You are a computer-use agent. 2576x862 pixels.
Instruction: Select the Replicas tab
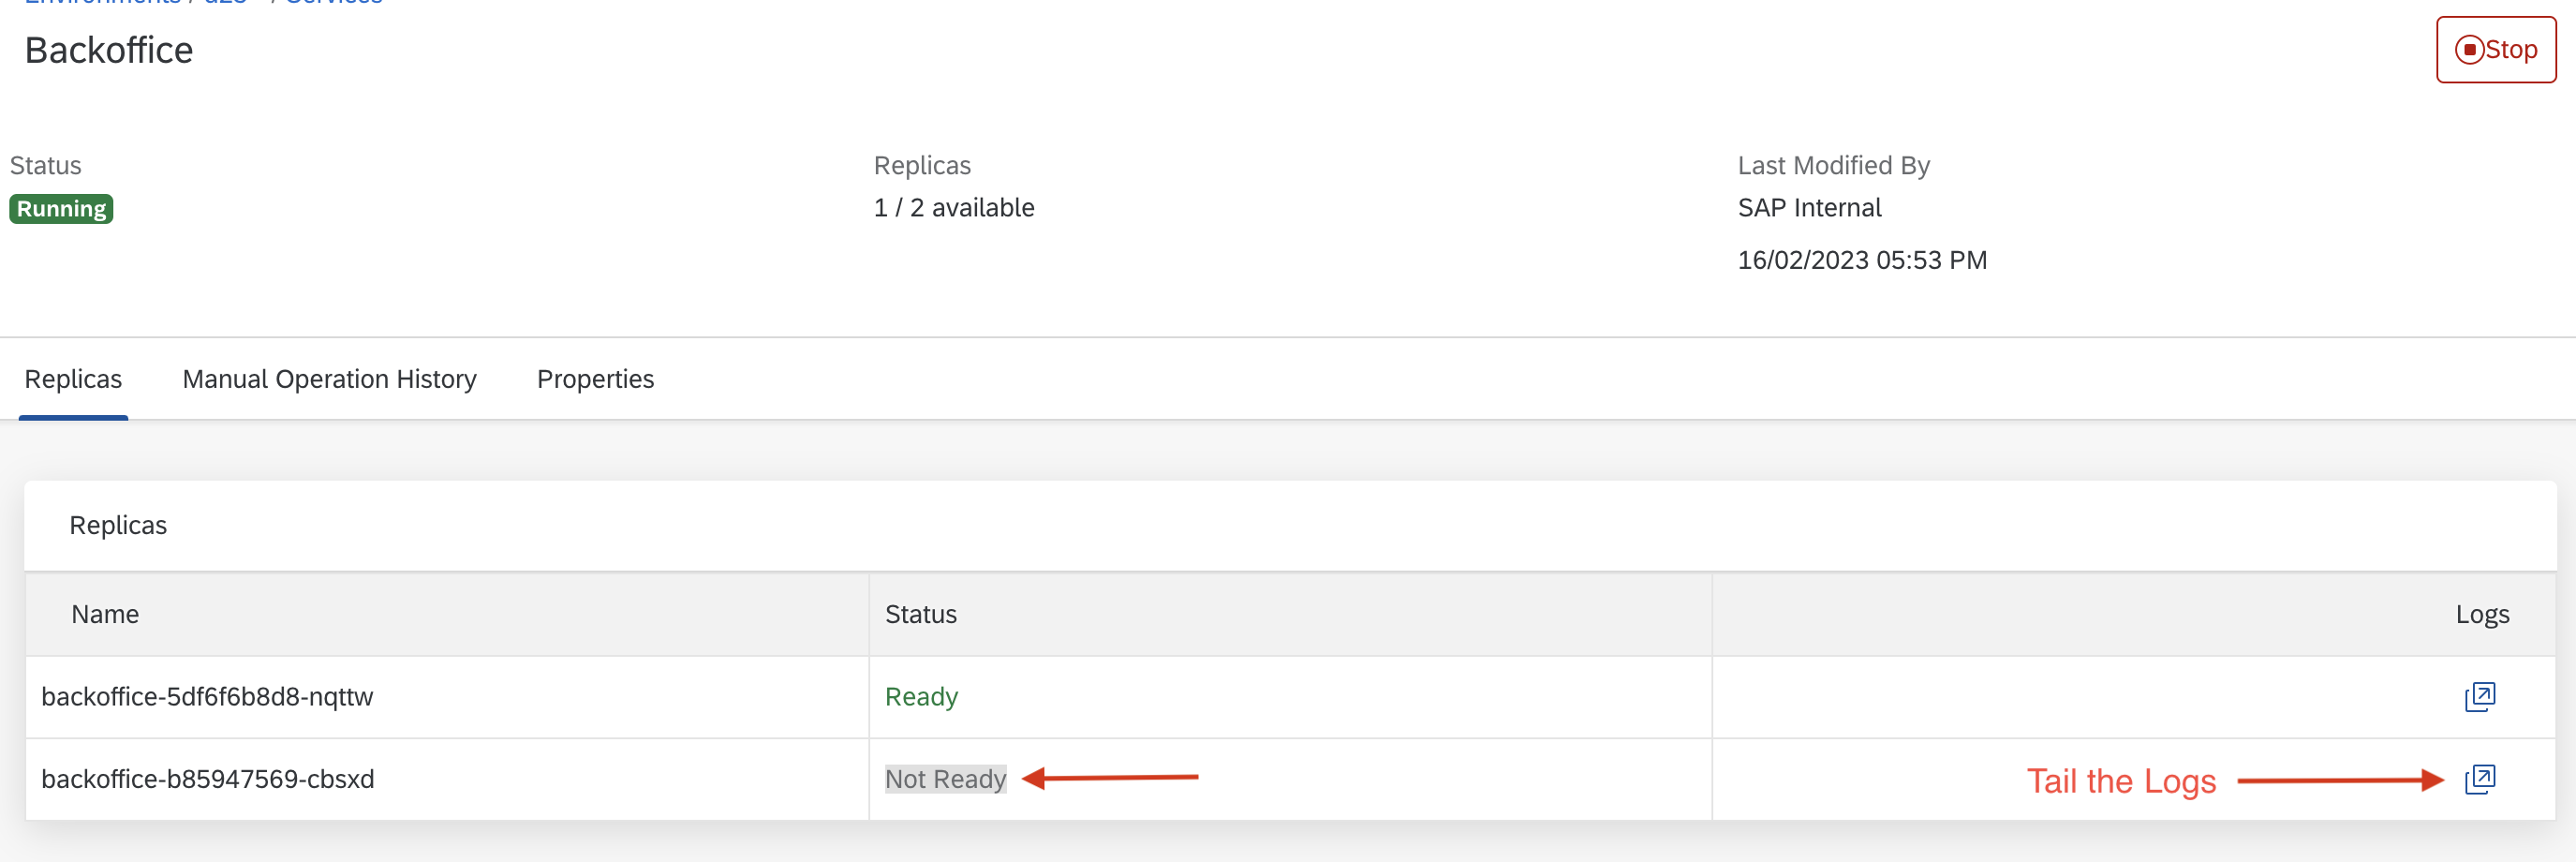tap(73, 379)
